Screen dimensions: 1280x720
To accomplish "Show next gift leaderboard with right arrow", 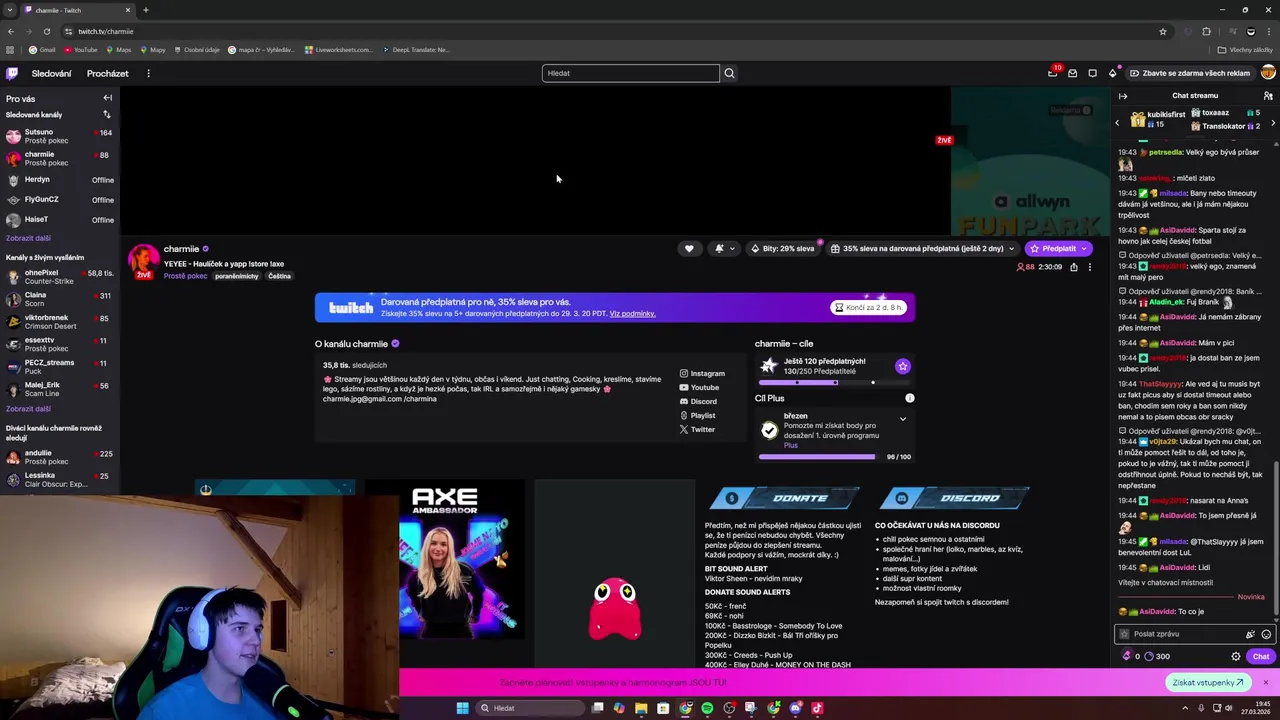I will click(x=1272, y=122).
